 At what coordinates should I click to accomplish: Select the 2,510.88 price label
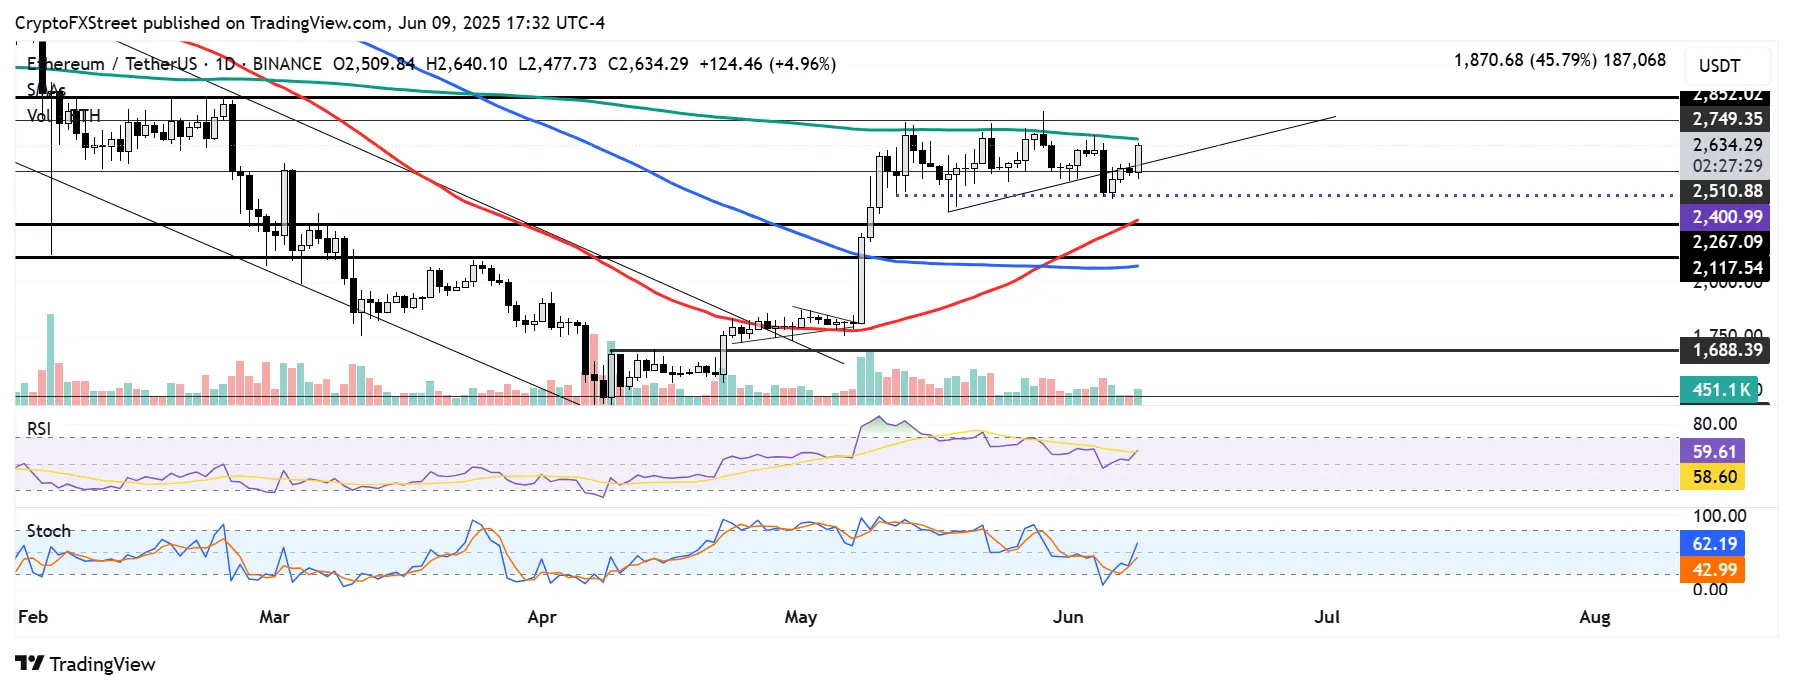[1727, 191]
